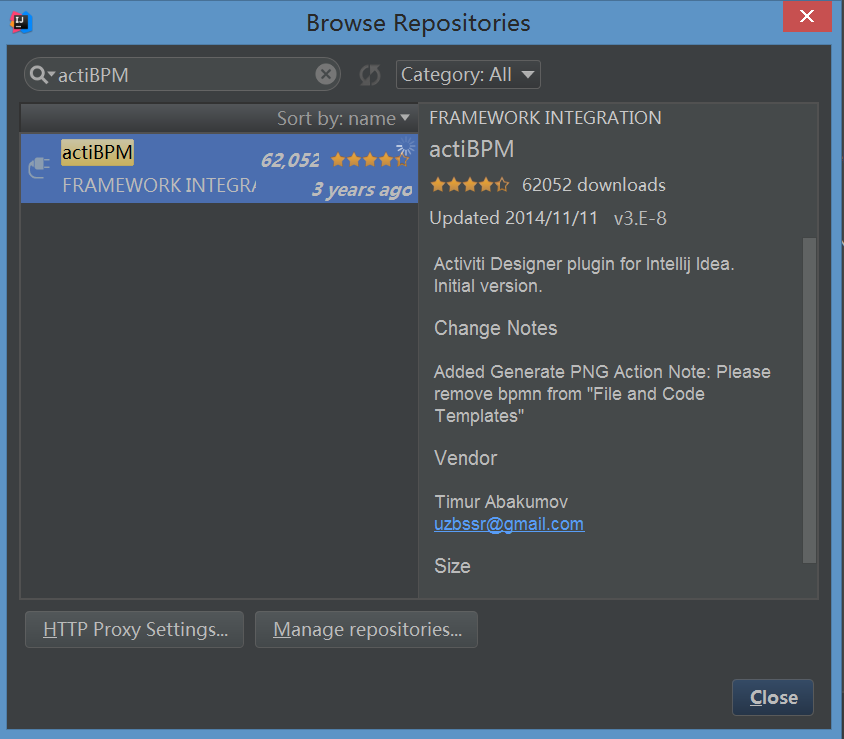Click the IntelliJ IDEA logo in title bar
The image size is (844, 739).
tap(21, 23)
